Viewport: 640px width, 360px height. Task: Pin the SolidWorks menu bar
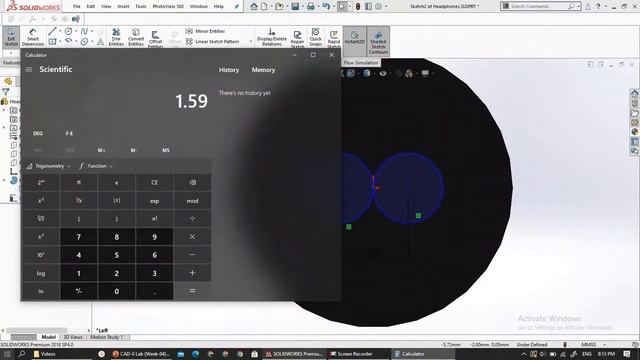click(x=237, y=6)
